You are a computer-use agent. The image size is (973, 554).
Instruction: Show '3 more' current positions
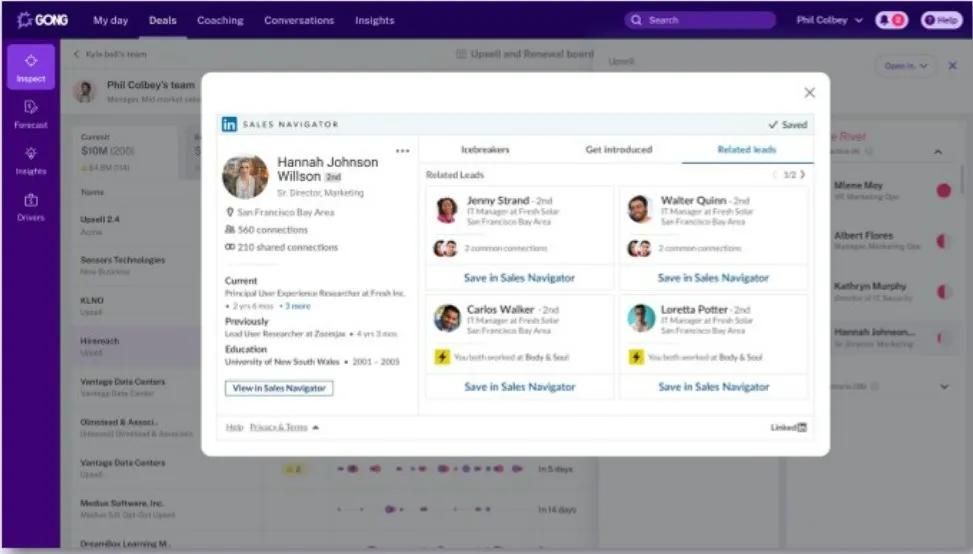point(295,306)
